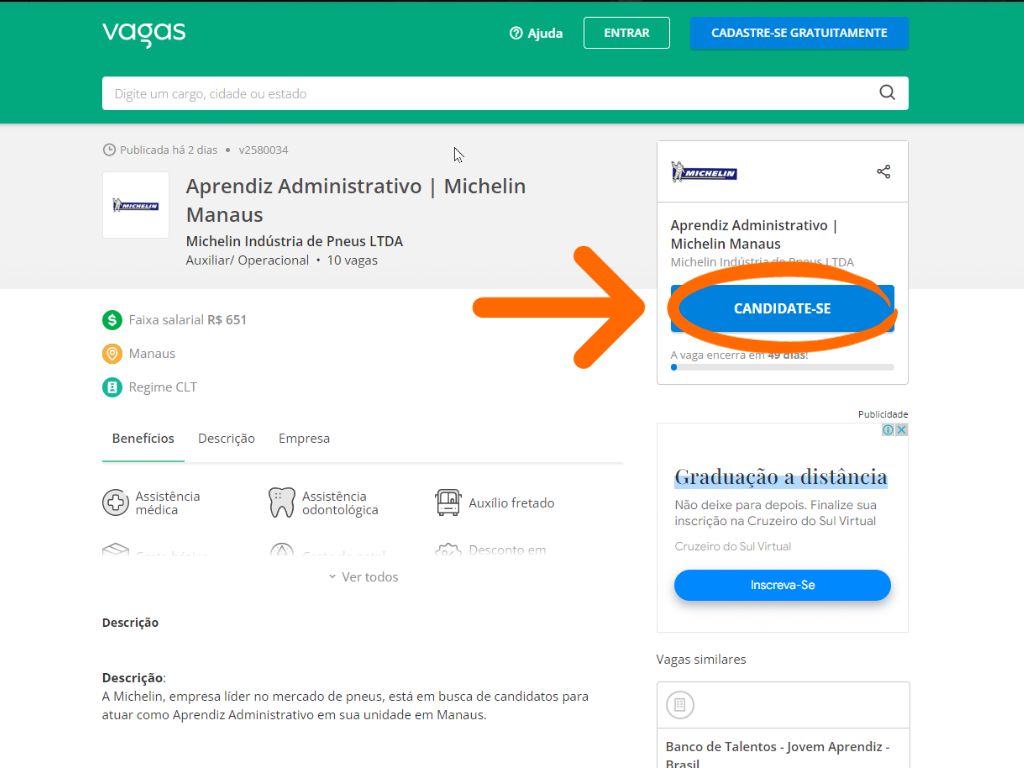
Task: Click the Aprendiz Administrativo job title heading
Action: (x=356, y=200)
